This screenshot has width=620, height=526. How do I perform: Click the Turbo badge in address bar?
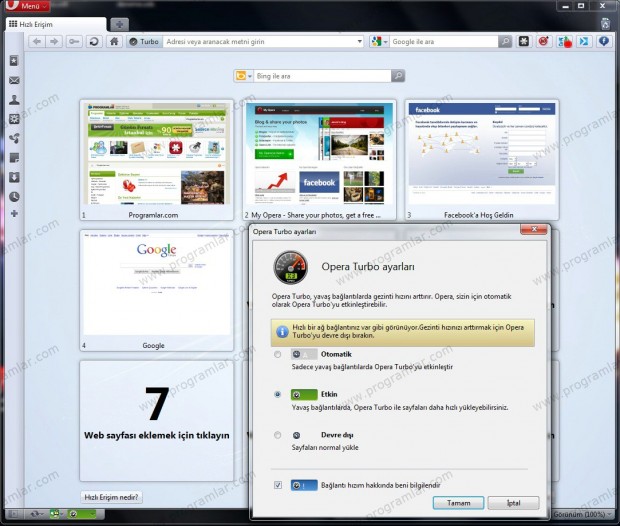(145, 42)
